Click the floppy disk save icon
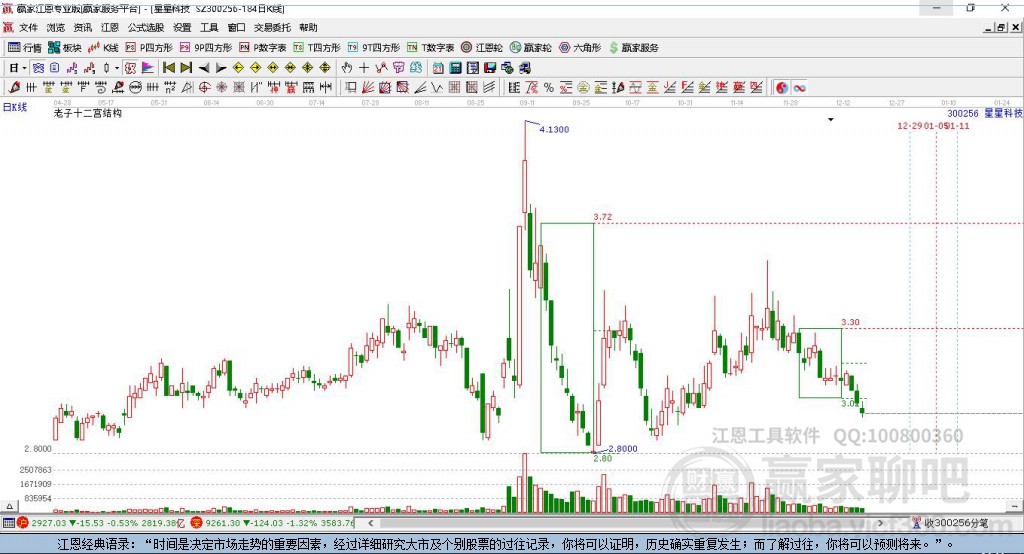The height and width of the screenshot is (554, 1024). (490, 68)
